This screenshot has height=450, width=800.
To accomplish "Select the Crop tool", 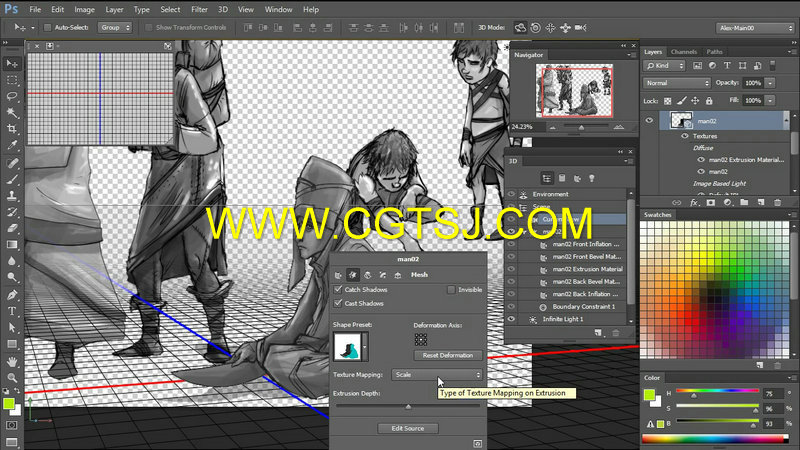I will pos(12,129).
